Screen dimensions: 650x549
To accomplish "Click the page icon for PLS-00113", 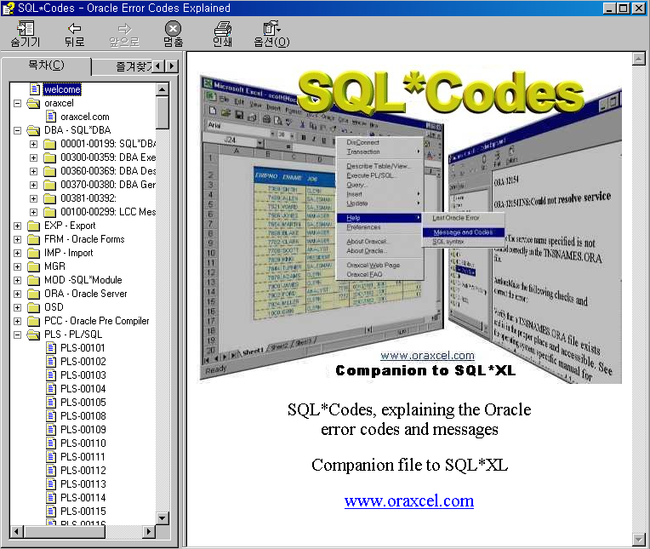I will click(x=51, y=484).
